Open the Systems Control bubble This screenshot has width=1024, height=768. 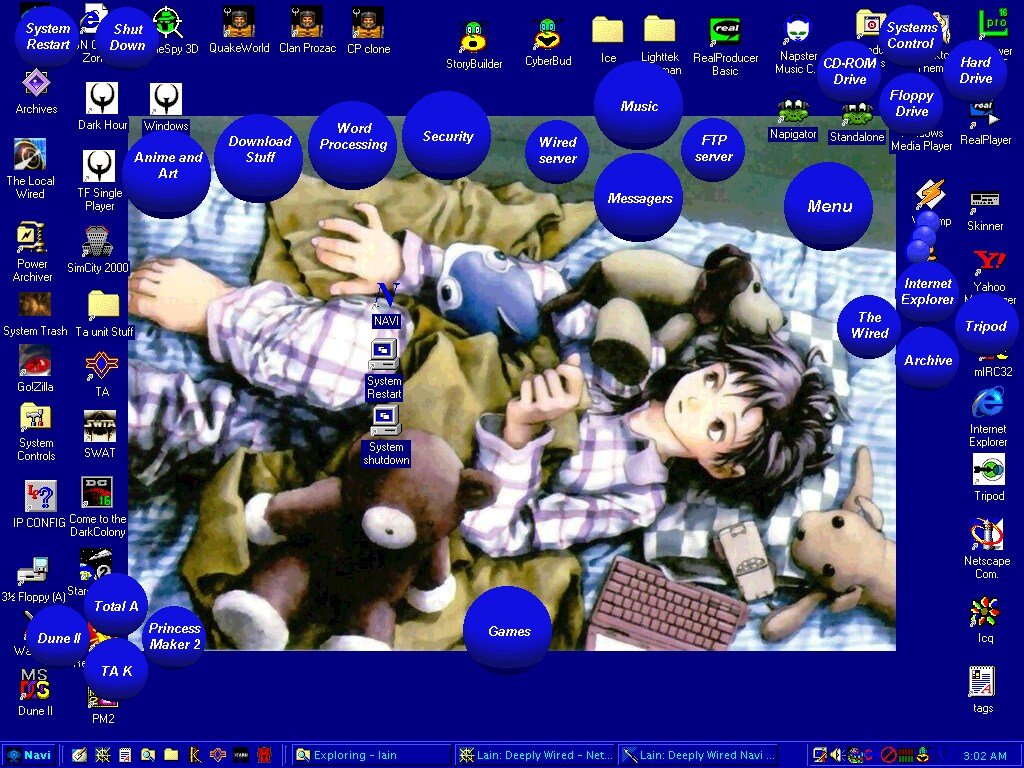tap(910, 37)
